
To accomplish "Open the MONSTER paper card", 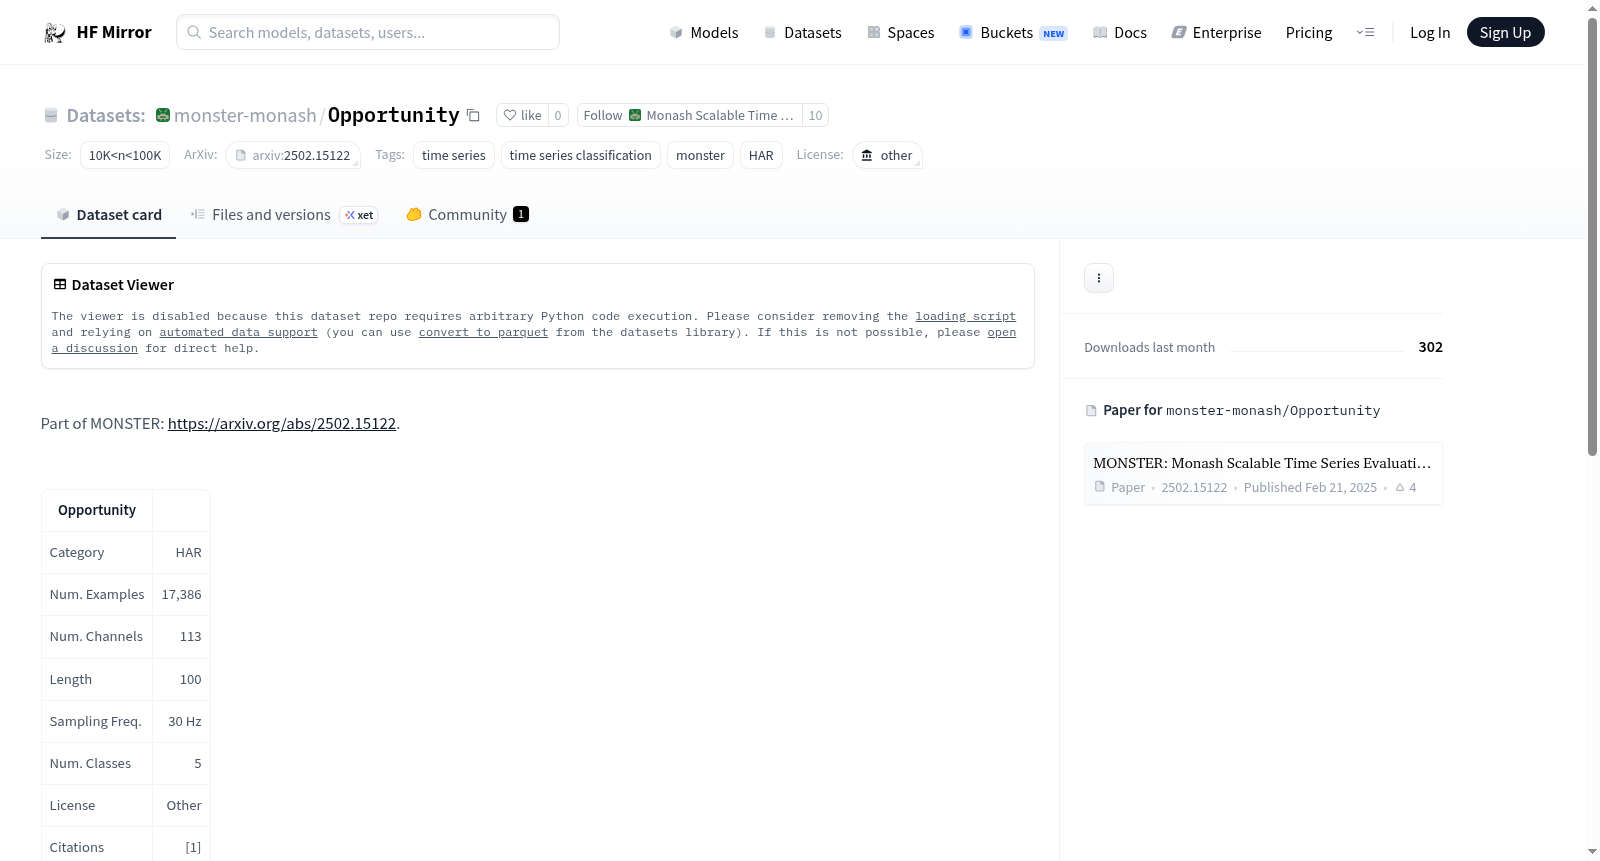I will pos(1263,474).
